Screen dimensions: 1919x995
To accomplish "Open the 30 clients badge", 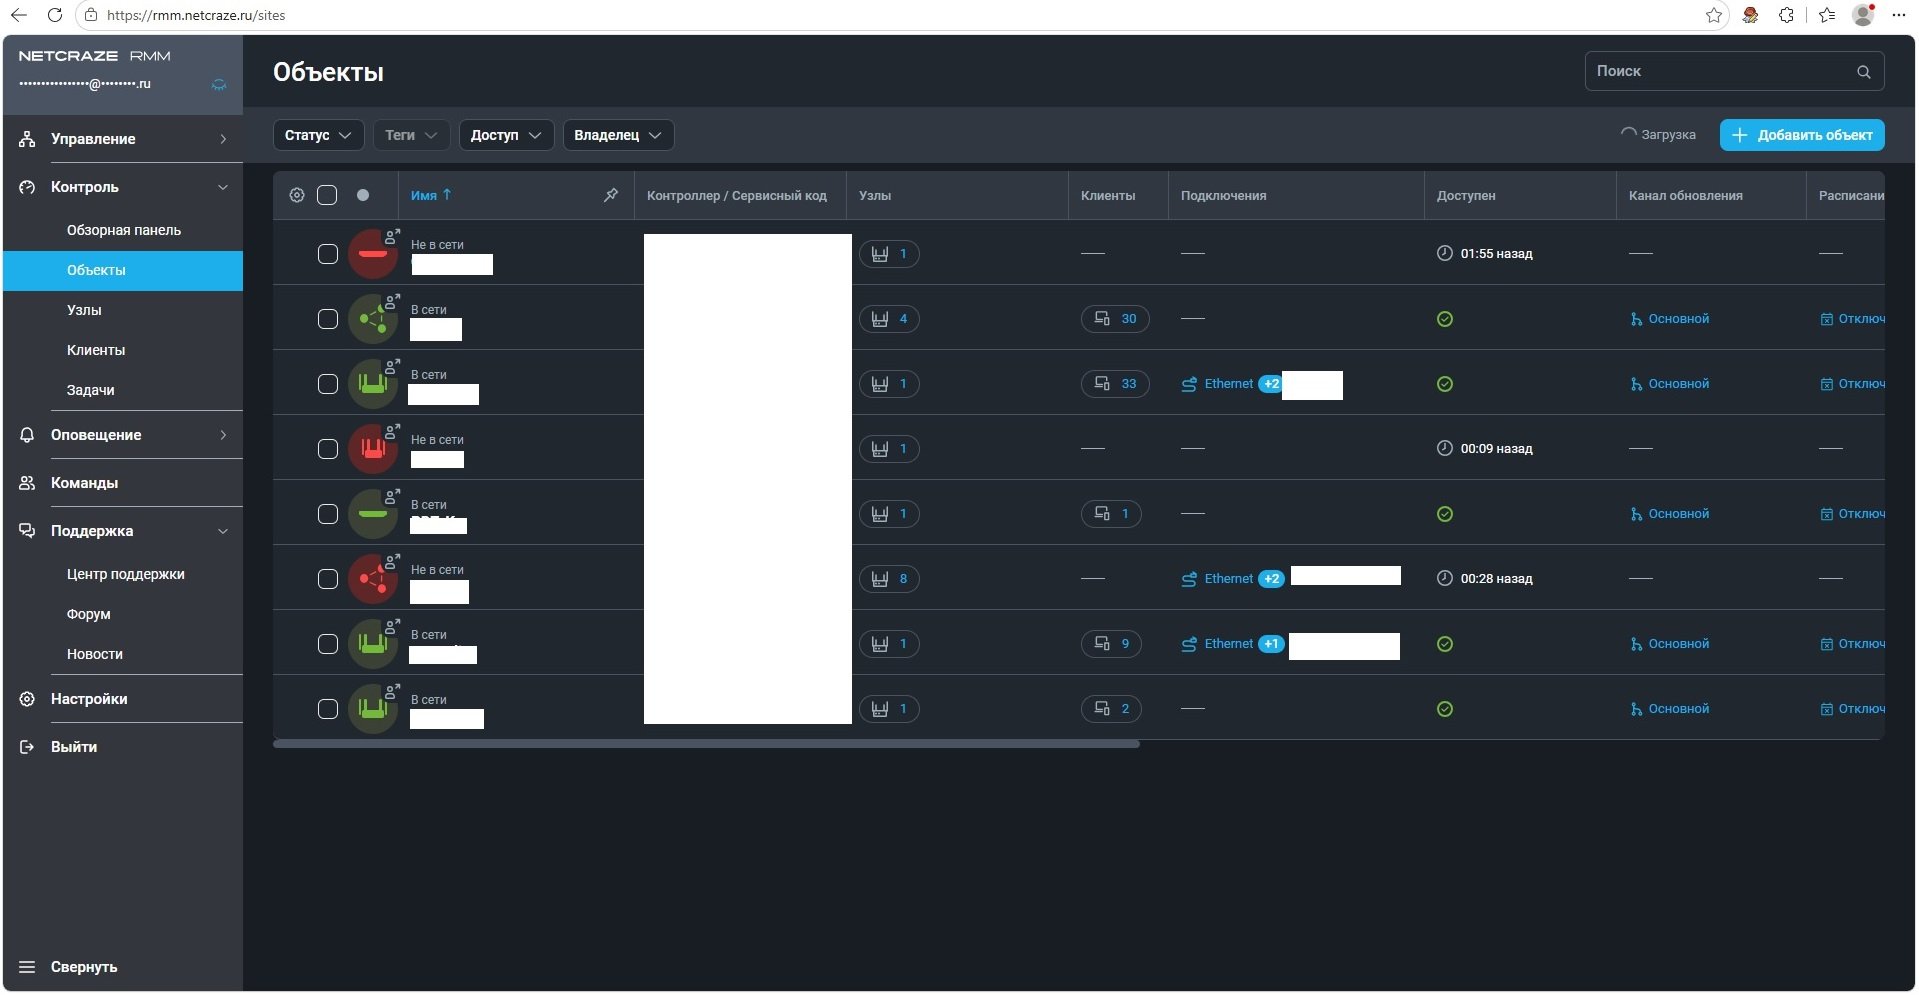I will pos(1115,319).
